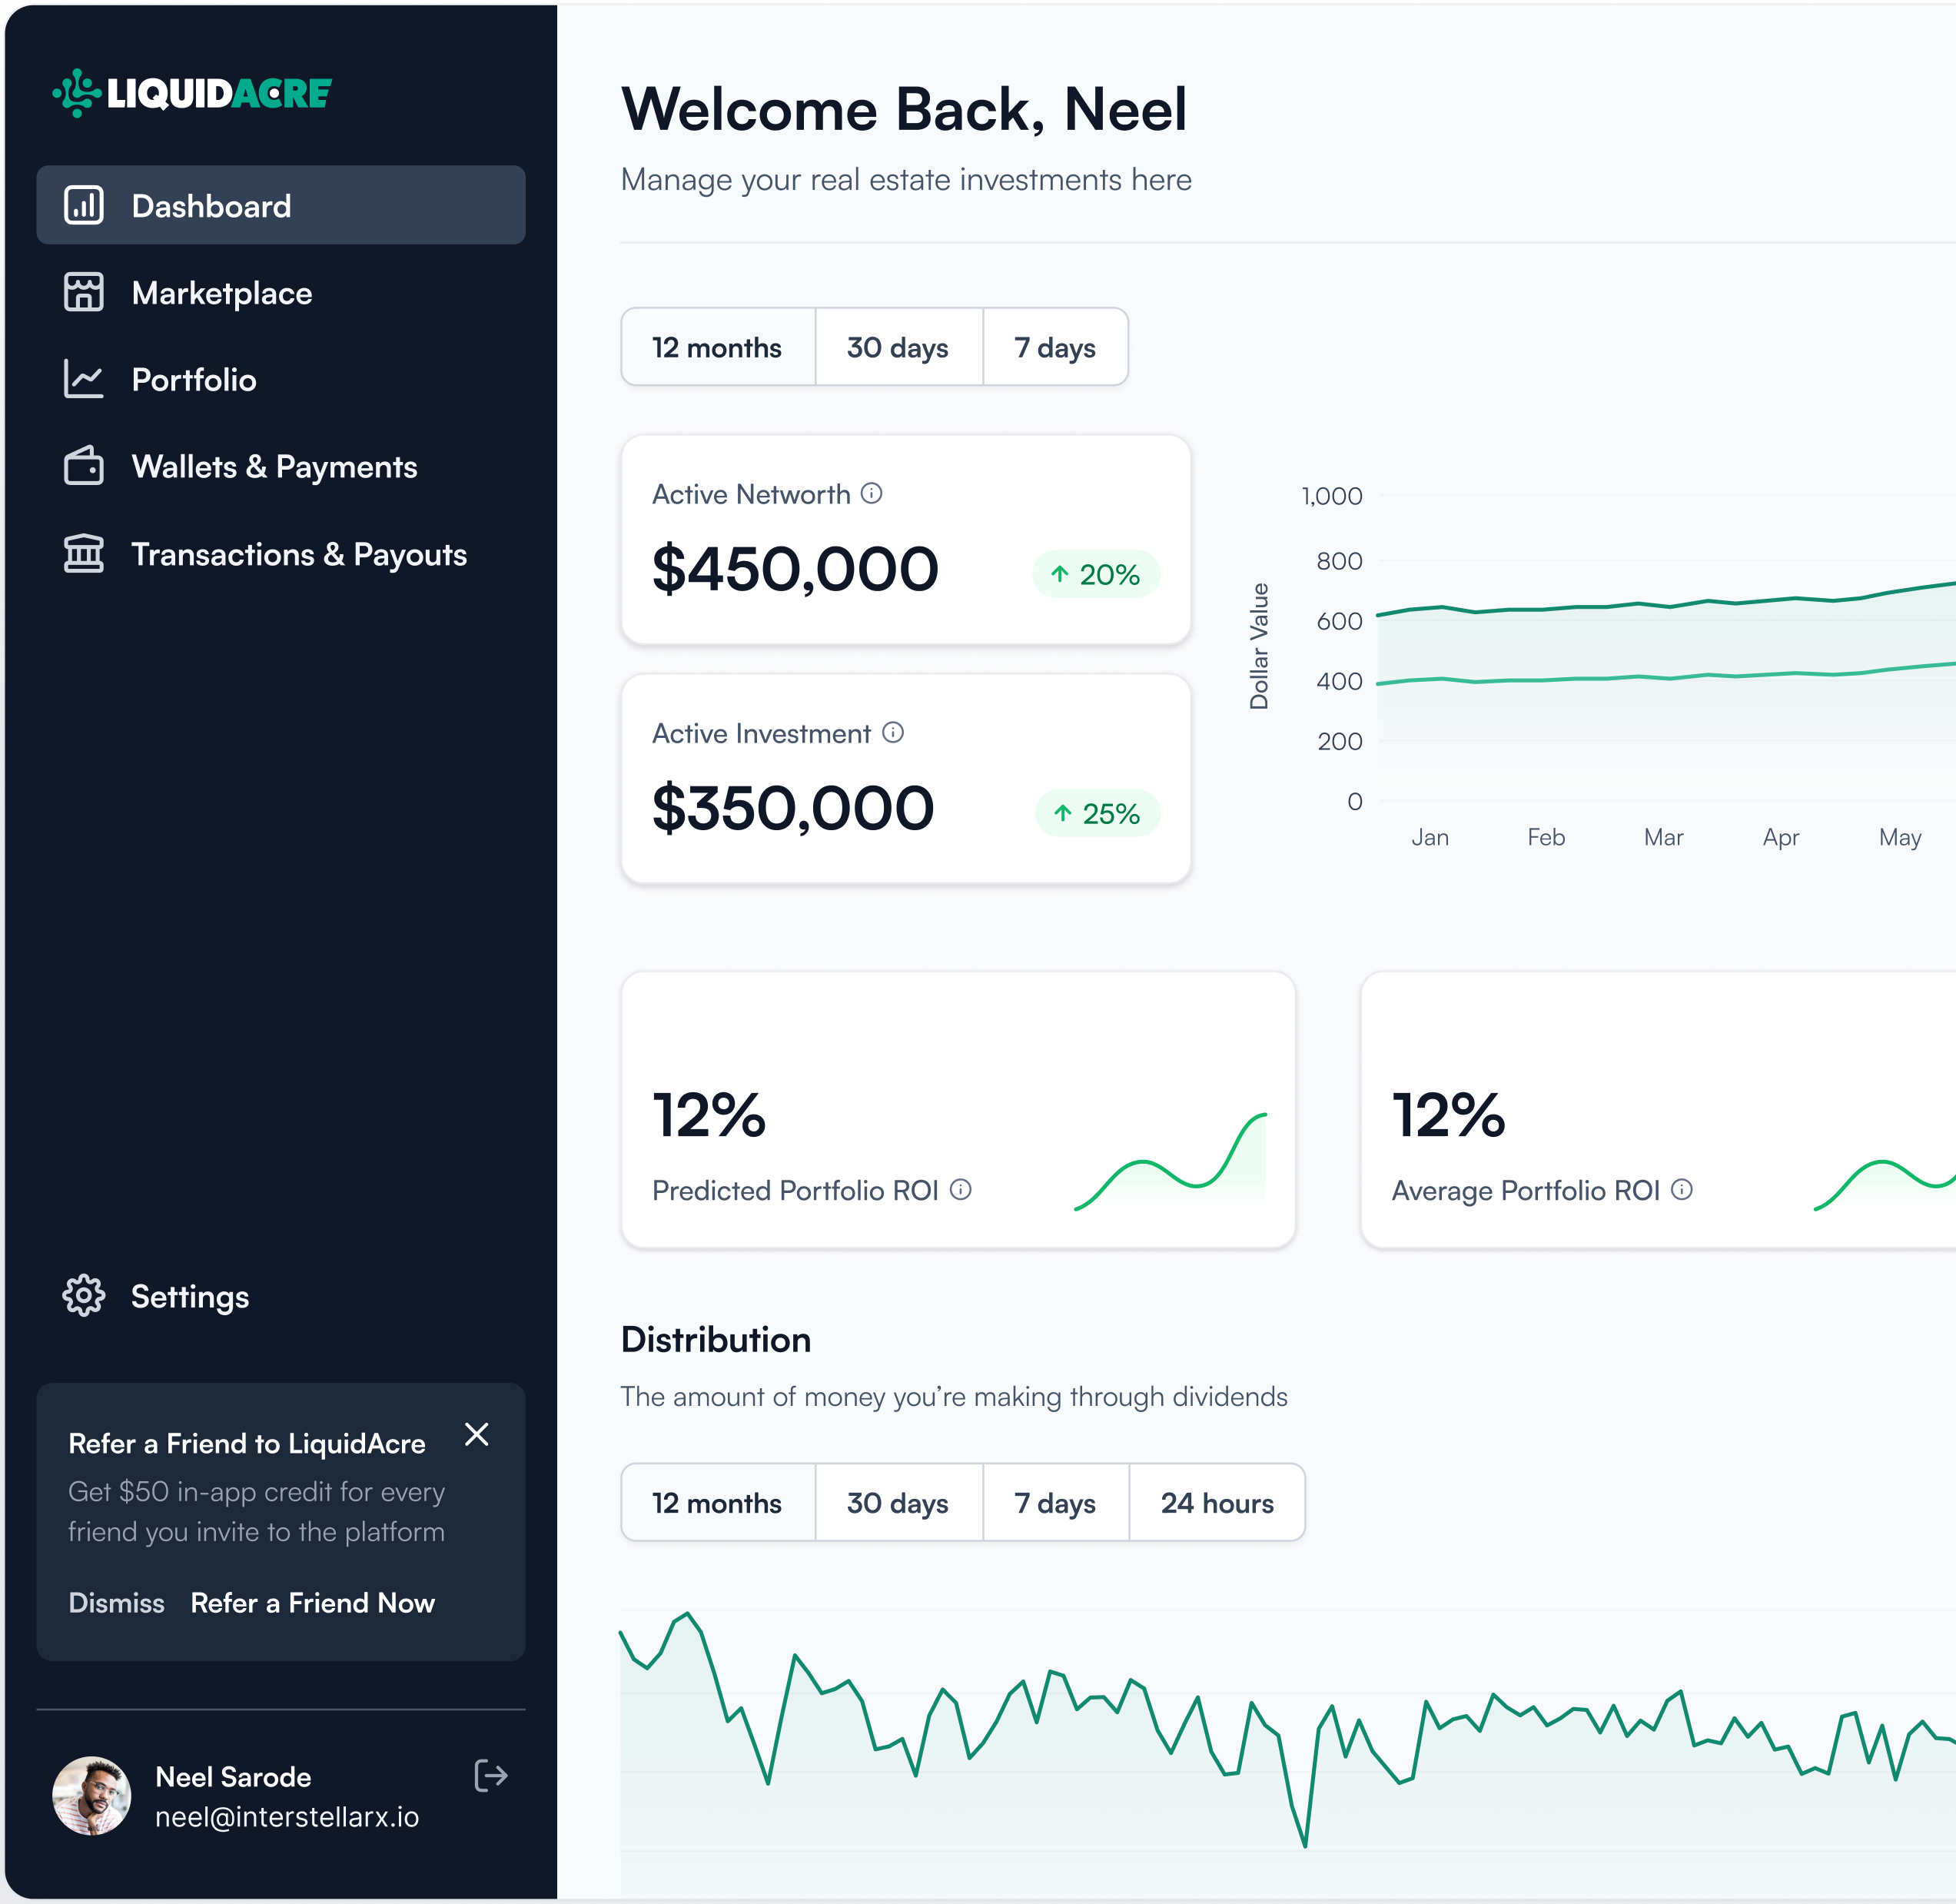
Task: Close the Refer a Friend card
Action: [x=477, y=1434]
